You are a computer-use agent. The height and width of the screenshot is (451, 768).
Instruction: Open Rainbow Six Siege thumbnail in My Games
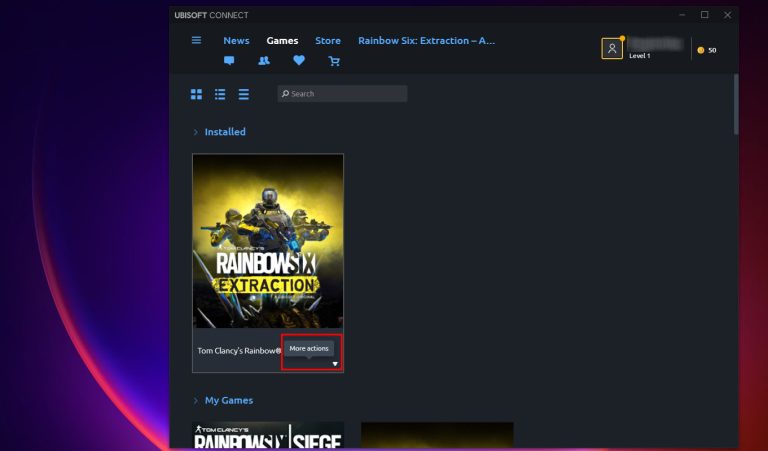(268, 435)
